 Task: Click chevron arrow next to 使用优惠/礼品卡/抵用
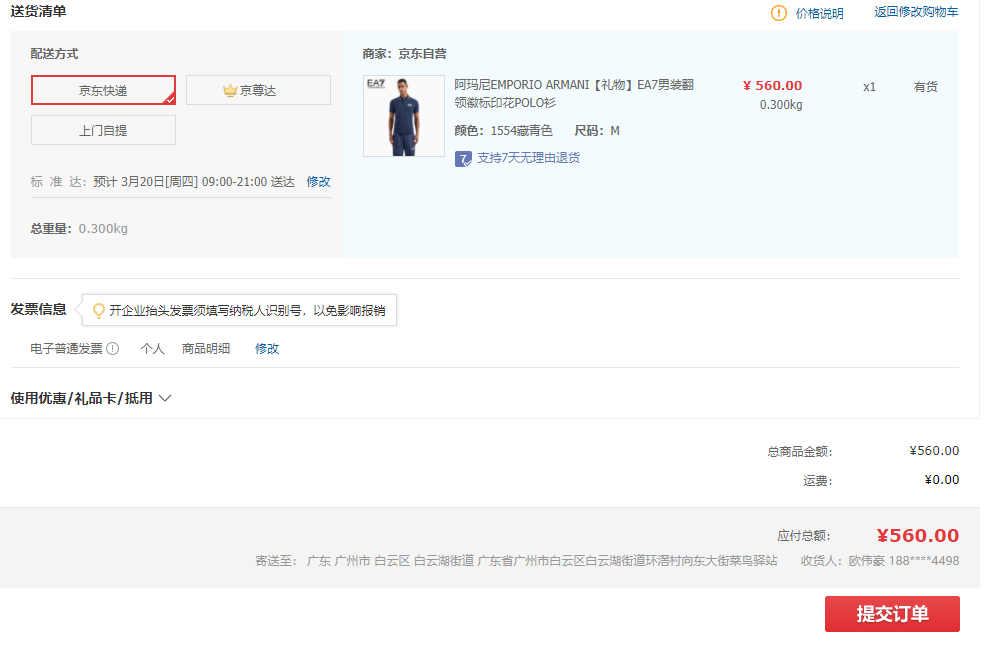165,398
